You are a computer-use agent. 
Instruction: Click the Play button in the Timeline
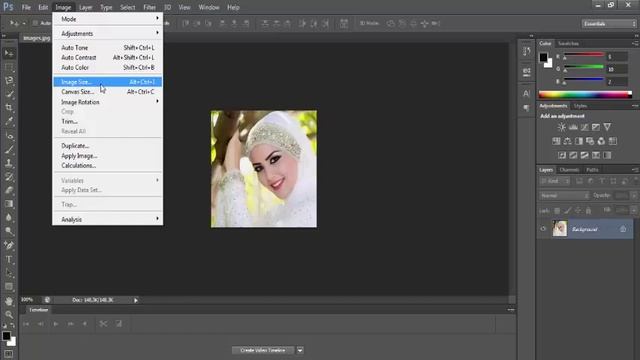point(56,324)
